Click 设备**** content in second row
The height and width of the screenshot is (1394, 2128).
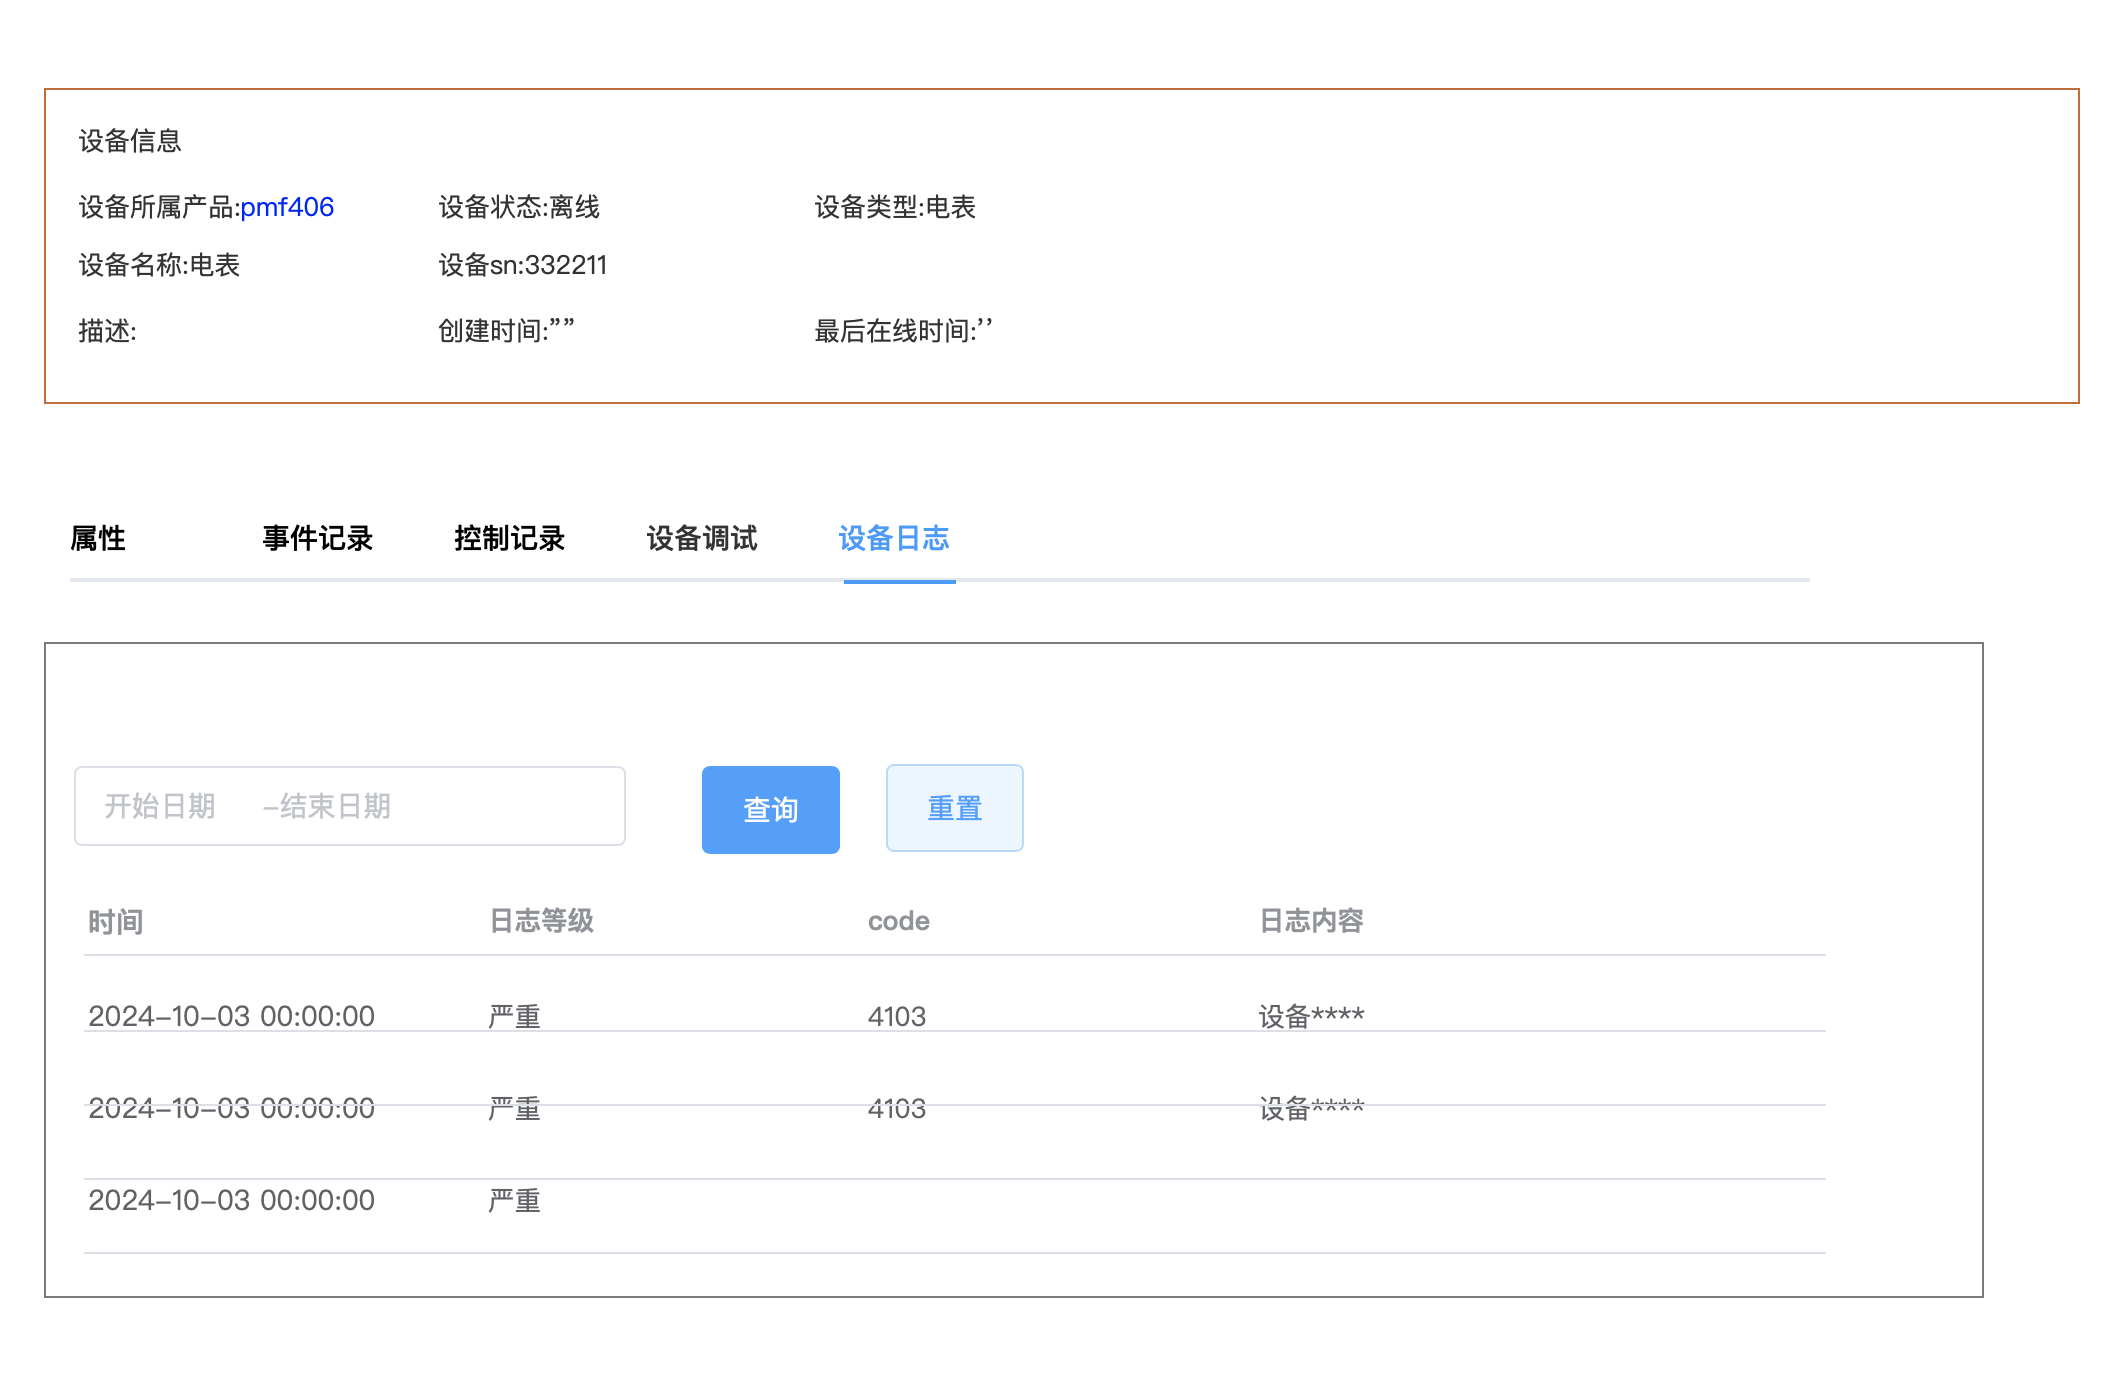[1311, 1108]
